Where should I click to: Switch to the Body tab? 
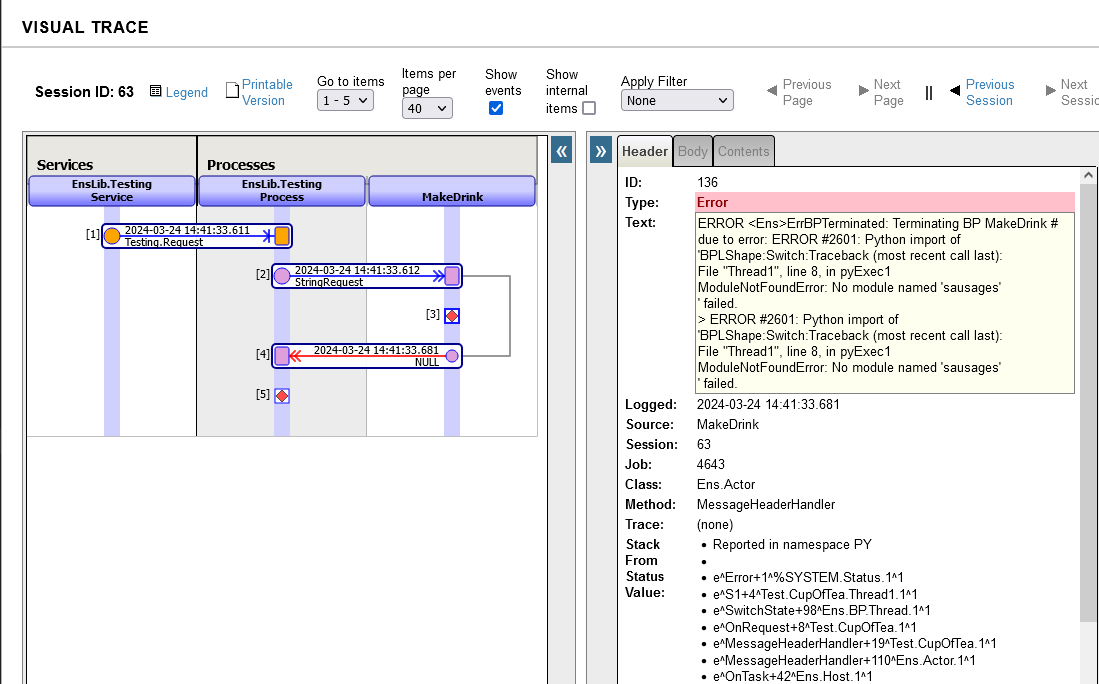(693, 152)
